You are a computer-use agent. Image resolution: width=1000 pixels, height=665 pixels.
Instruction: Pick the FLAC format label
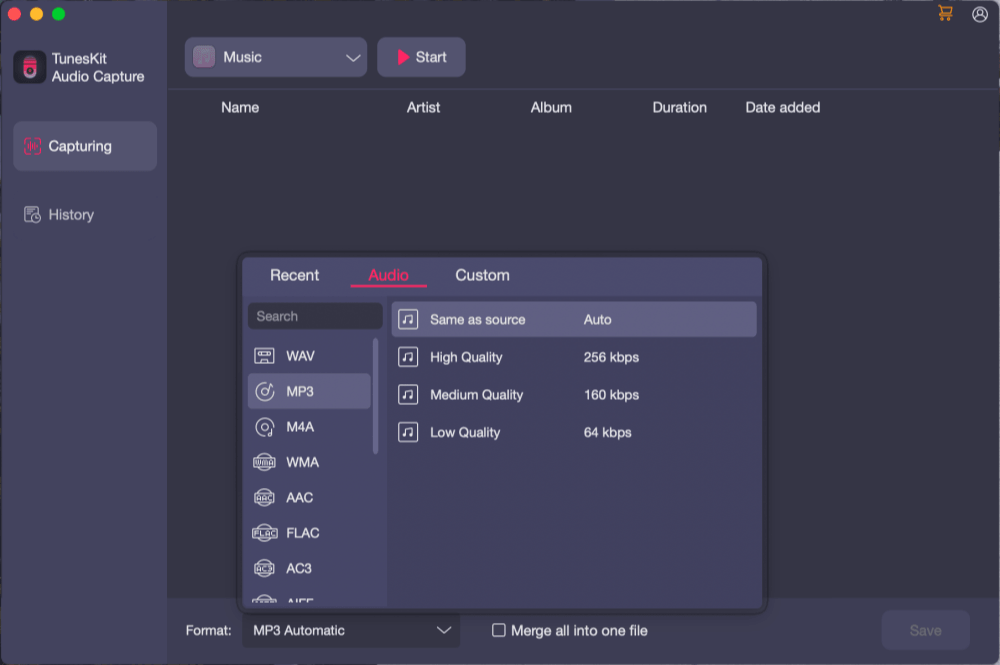coord(302,533)
